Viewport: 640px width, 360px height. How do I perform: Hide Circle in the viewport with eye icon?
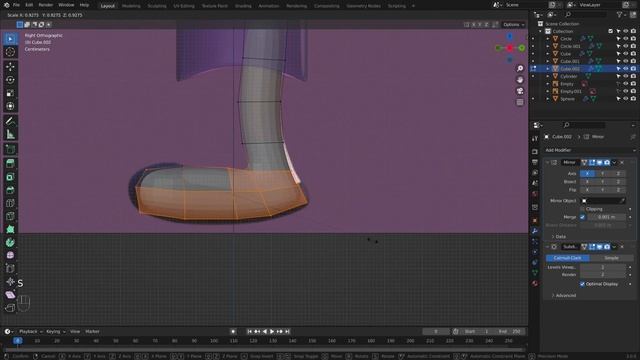[x=626, y=39]
